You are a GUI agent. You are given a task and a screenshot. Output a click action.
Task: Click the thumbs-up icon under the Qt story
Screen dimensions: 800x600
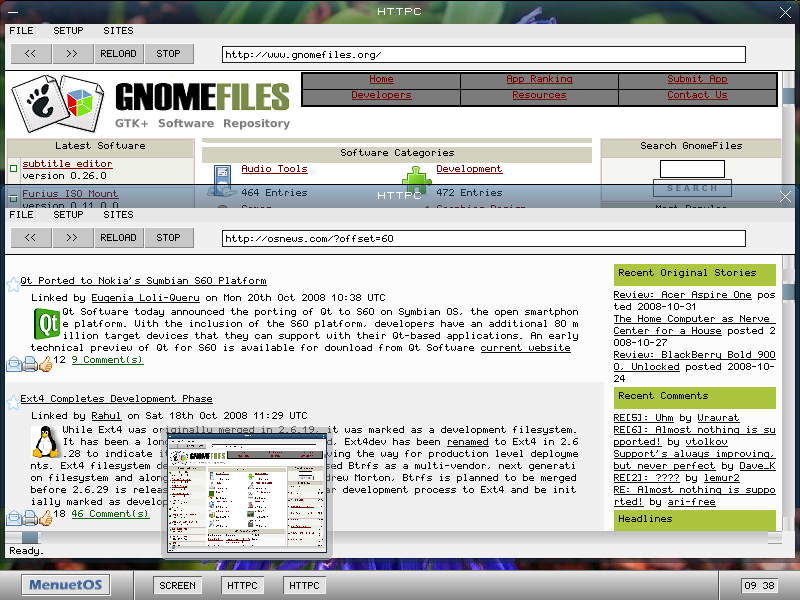[45, 364]
